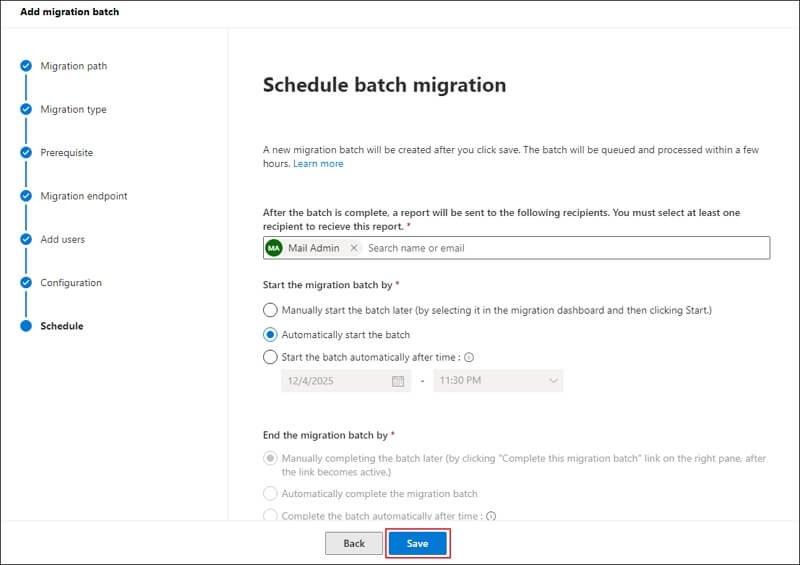Click the MA avatar of Mail Admin
Viewport: 800px width, 565px height.
pyautogui.click(x=274, y=248)
